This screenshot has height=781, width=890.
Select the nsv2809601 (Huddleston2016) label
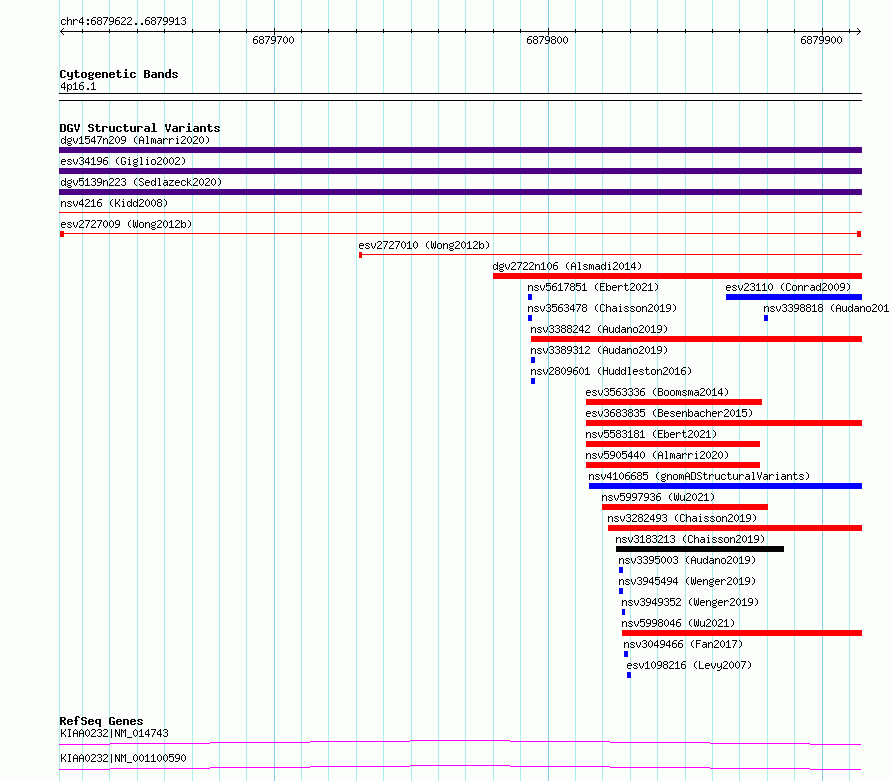[611, 371]
